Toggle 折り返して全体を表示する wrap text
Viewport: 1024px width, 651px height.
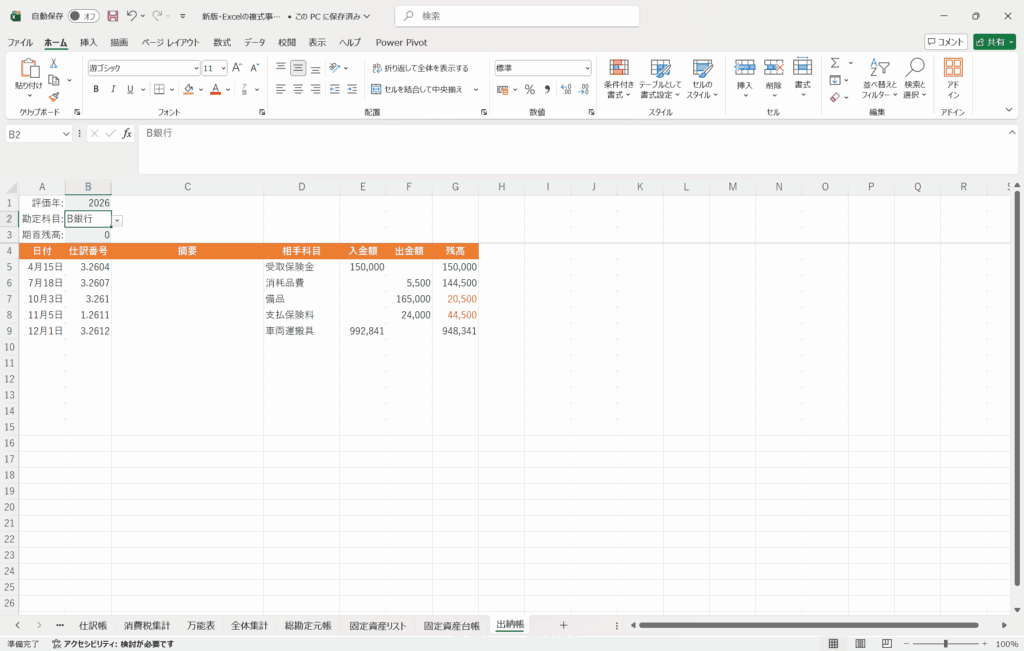coord(420,68)
